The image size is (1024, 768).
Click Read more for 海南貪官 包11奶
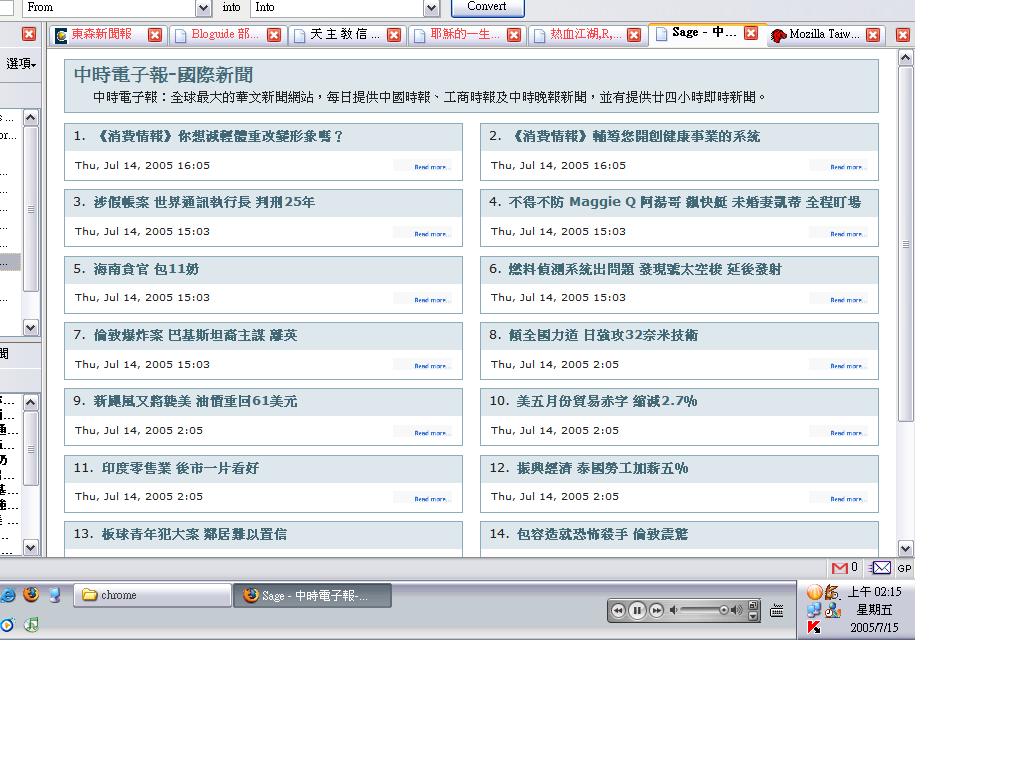(x=431, y=300)
